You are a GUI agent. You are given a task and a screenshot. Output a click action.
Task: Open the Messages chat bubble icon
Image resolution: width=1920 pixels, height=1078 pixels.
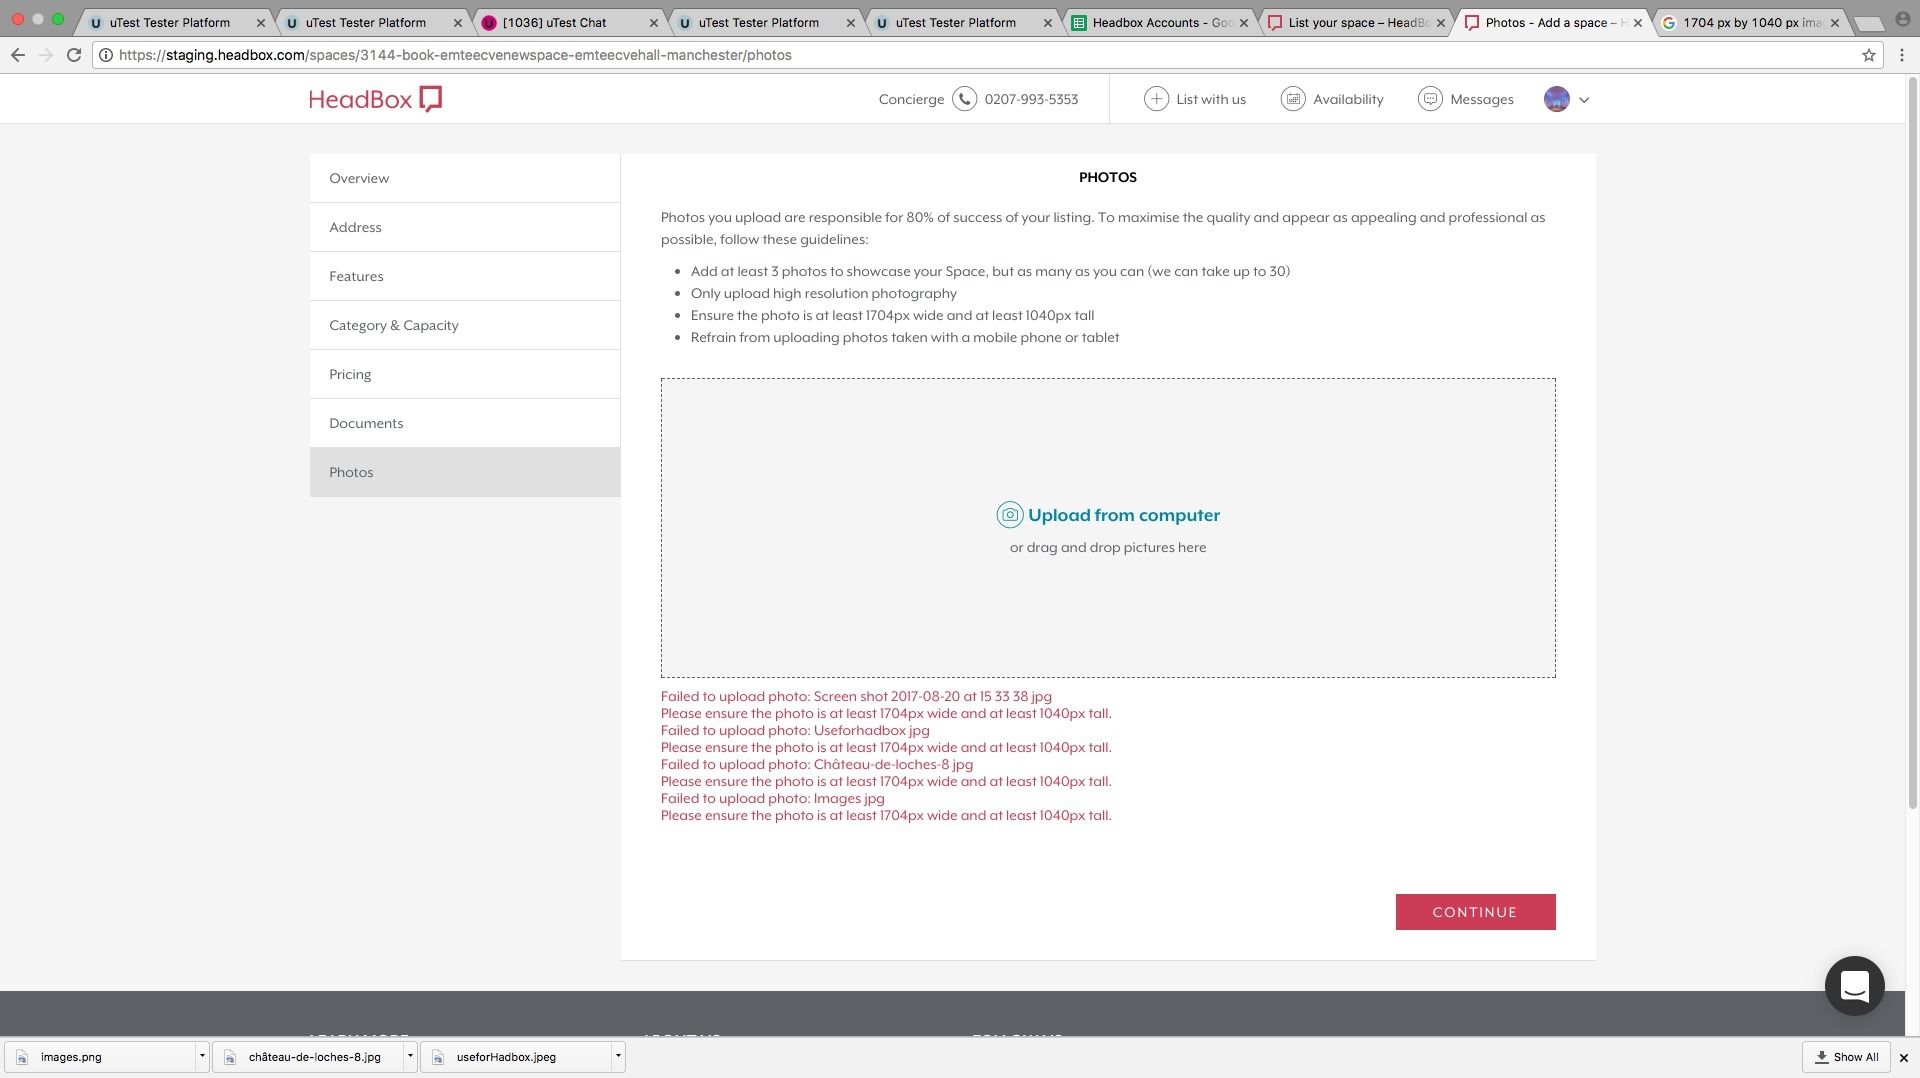1430,99
